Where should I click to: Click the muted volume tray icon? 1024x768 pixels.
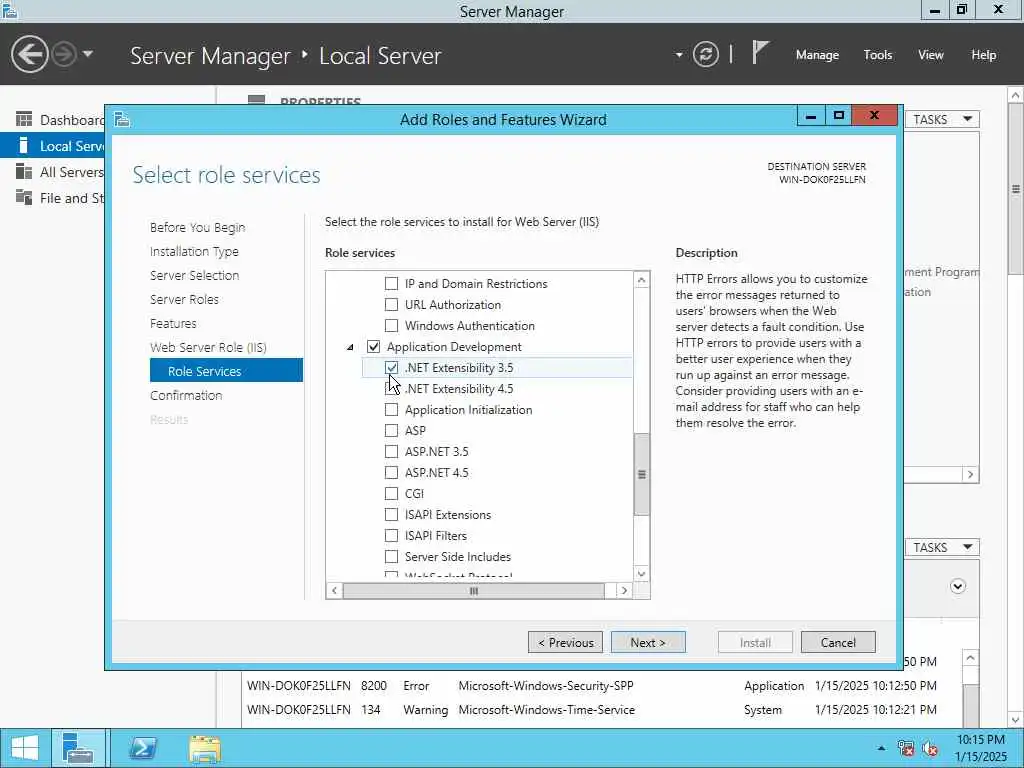(930, 748)
